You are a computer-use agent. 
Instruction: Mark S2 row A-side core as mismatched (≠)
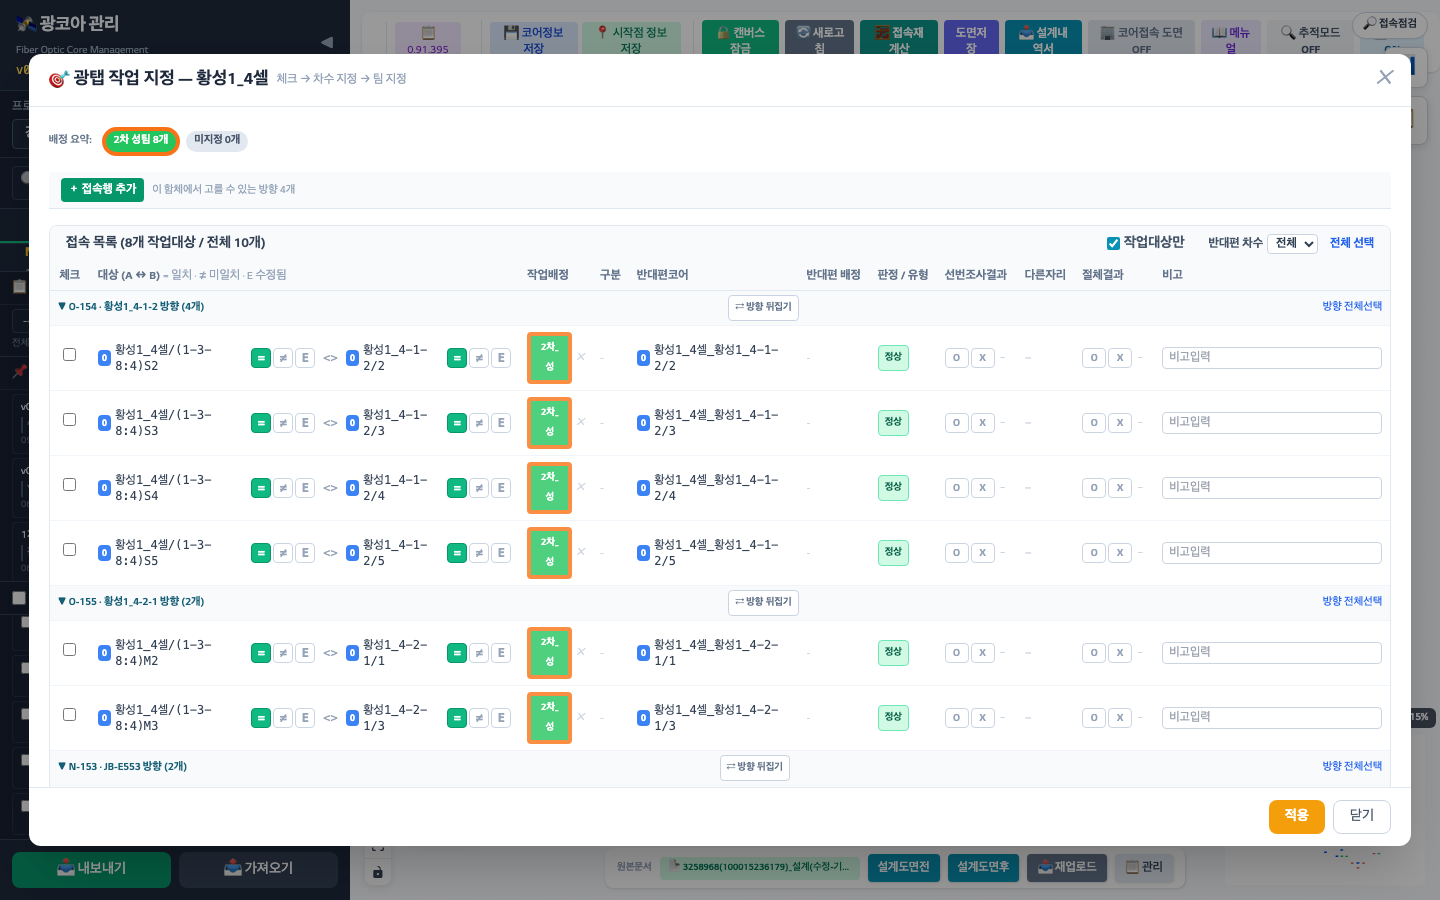click(283, 358)
